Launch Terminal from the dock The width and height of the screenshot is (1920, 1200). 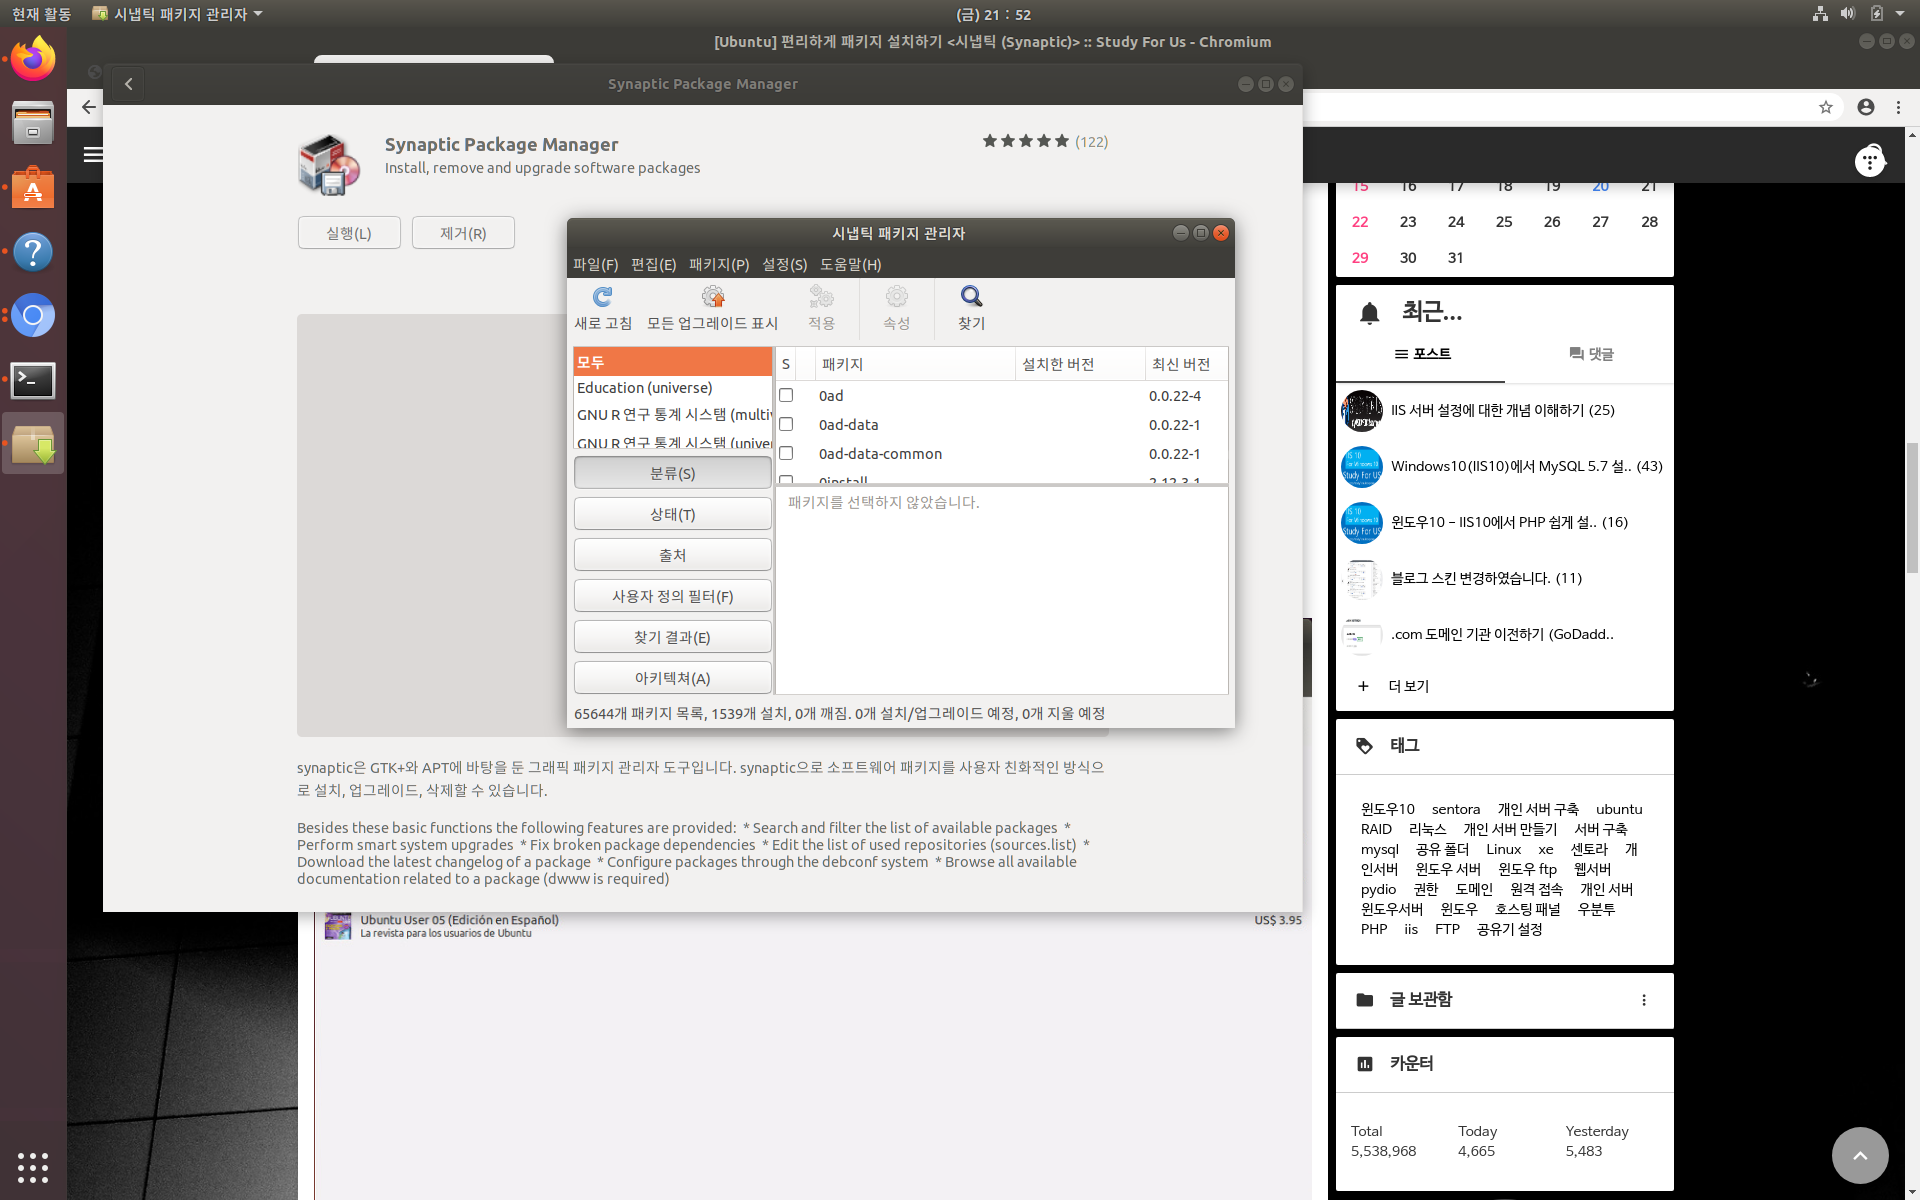click(33, 380)
